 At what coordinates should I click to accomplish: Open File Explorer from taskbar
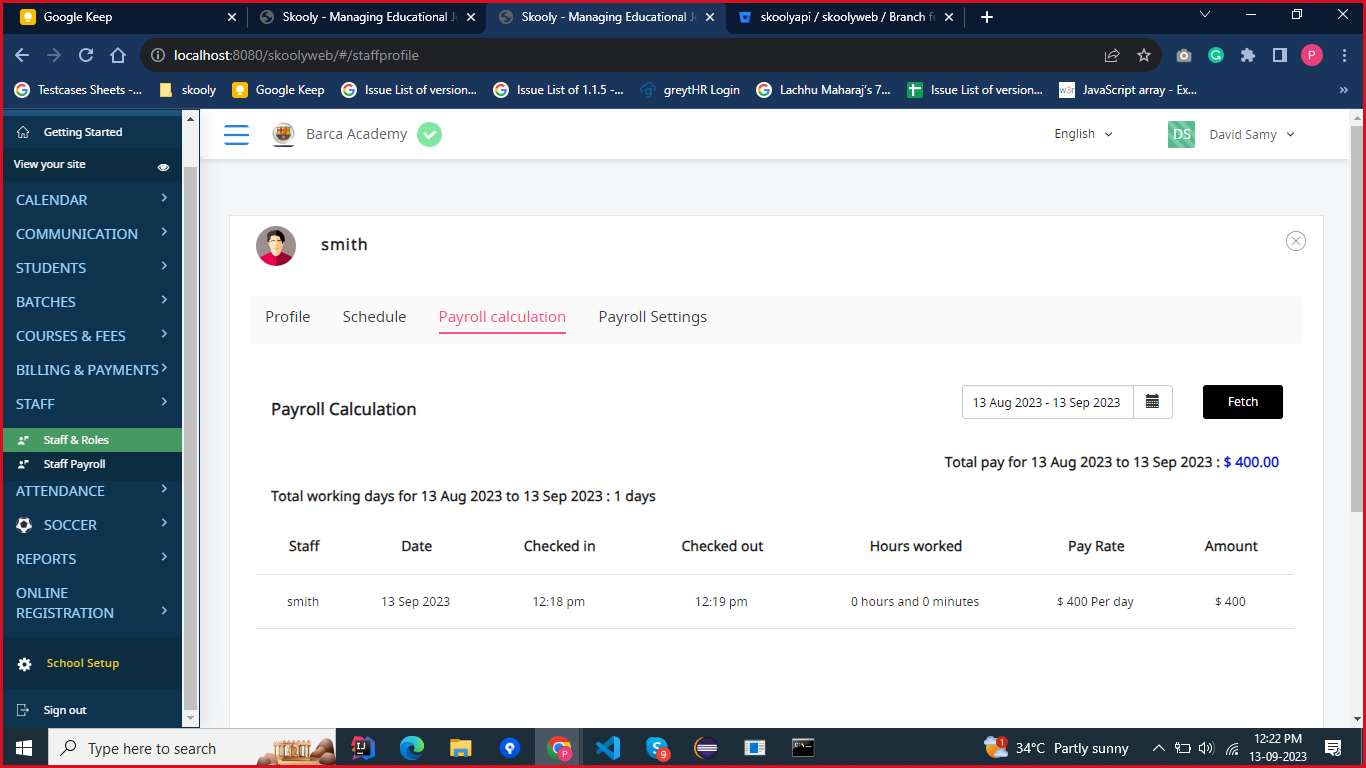[x=460, y=748]
